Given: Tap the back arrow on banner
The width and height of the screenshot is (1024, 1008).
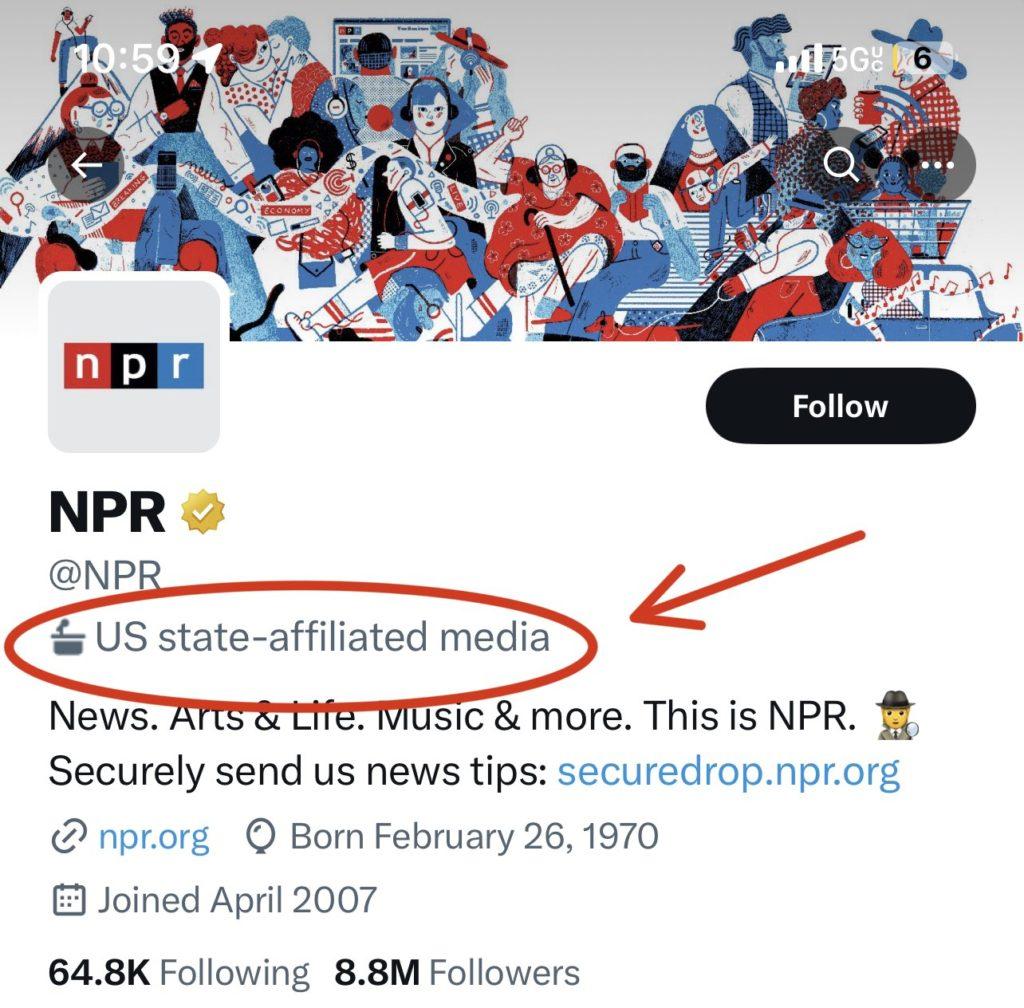Looking at the screenshot, I should [84, 165].
